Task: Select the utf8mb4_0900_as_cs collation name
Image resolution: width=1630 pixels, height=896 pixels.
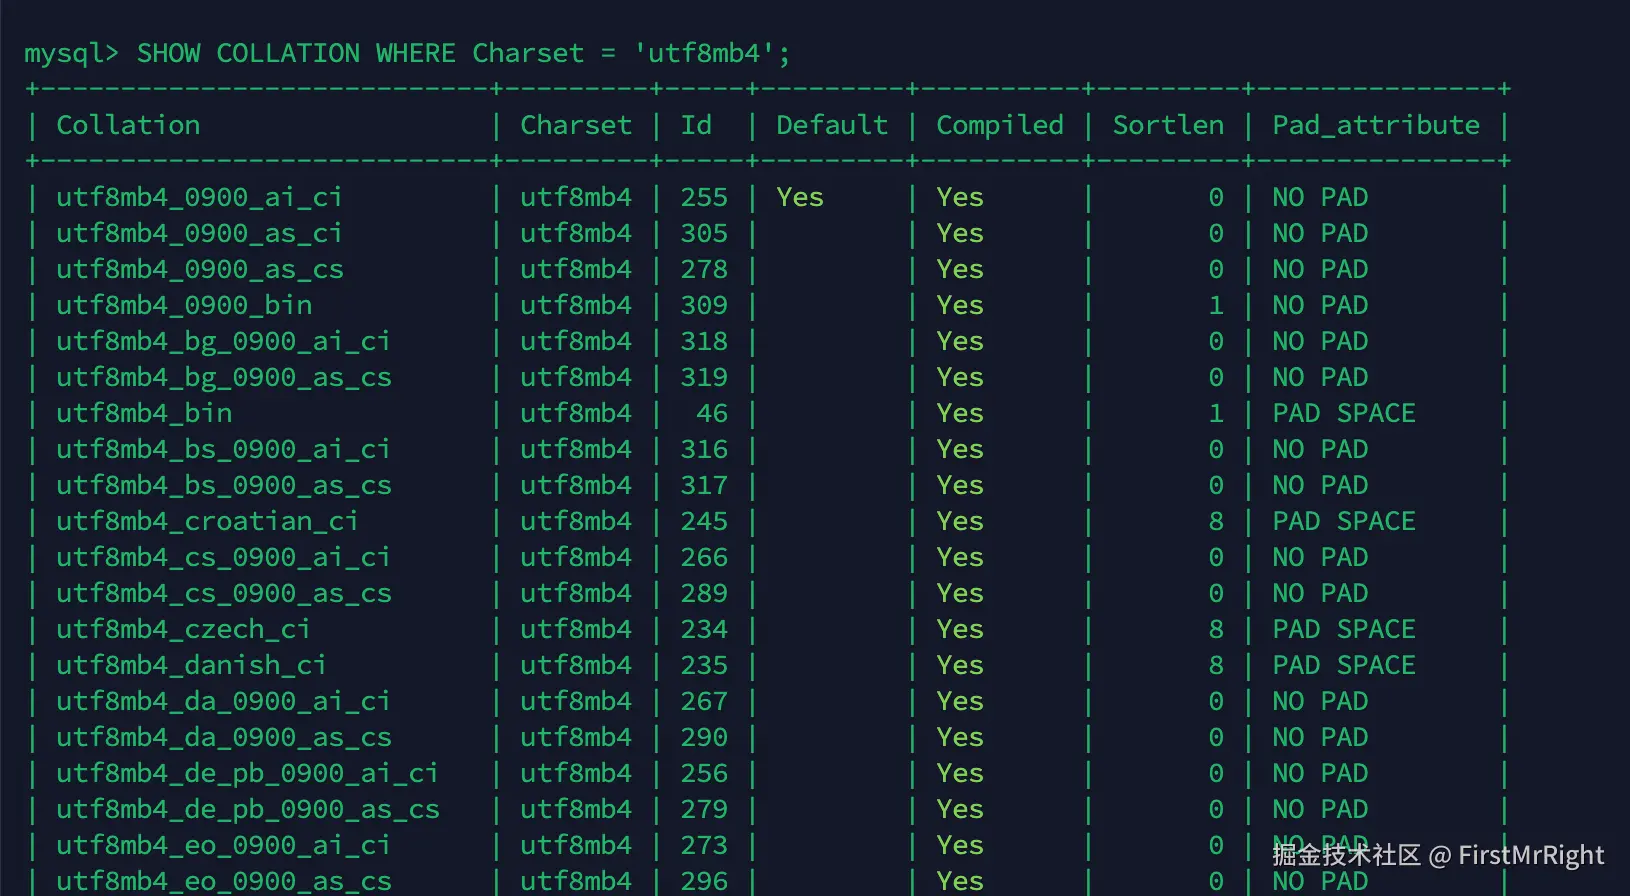Action: tap(199, 269)
